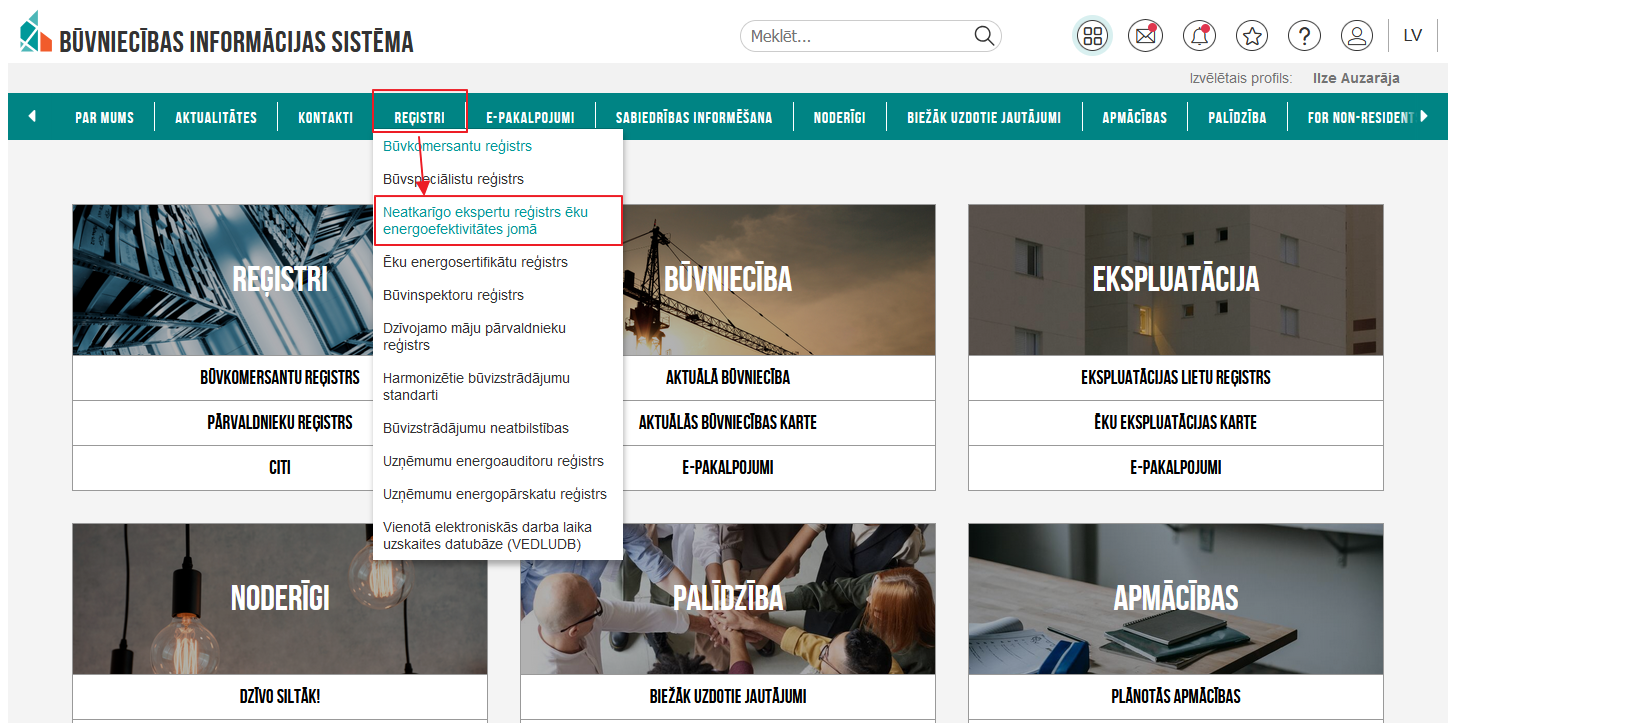
Task: Open the favorites star icon
Action: pyautogui.click(x=1251, y=36)
